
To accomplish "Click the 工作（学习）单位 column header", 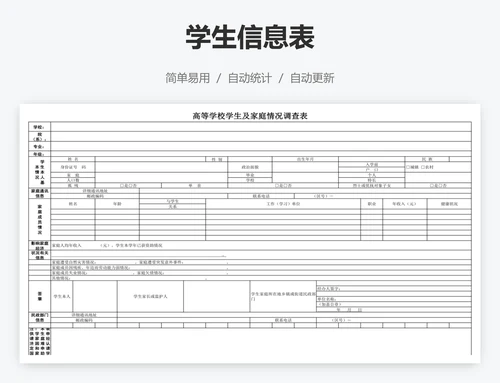I will (x=283, y=204).
